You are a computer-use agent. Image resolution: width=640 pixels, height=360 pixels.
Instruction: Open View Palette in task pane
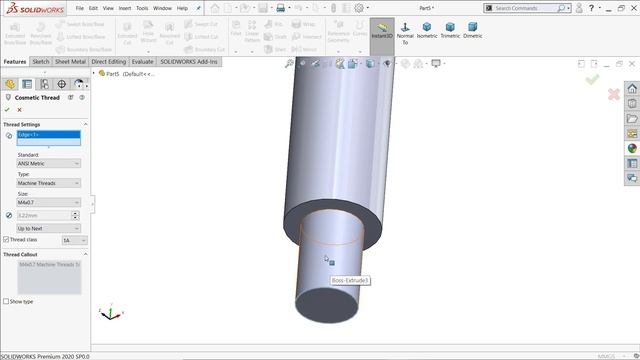pos(632,133)
